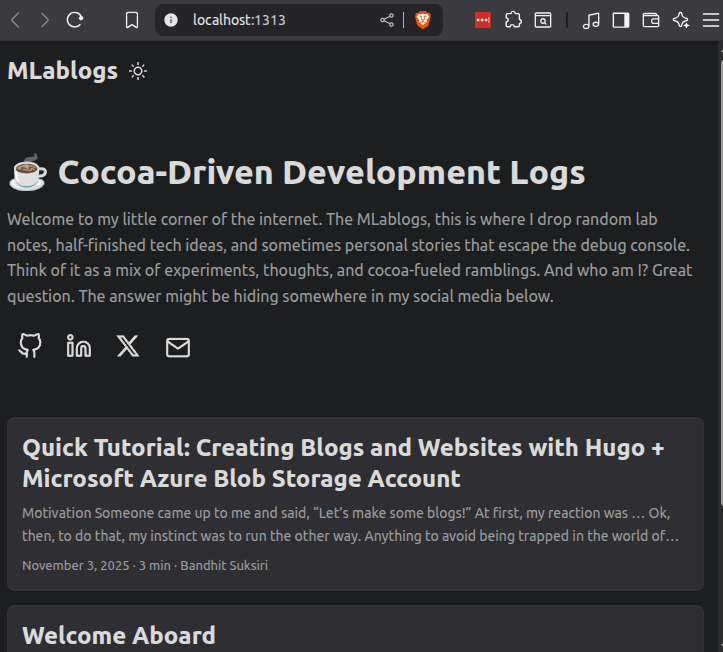Viewport: 723px width, 652px height.
Task: Toggle the light/dark theme sun icon
Action: tap(138, 71)
